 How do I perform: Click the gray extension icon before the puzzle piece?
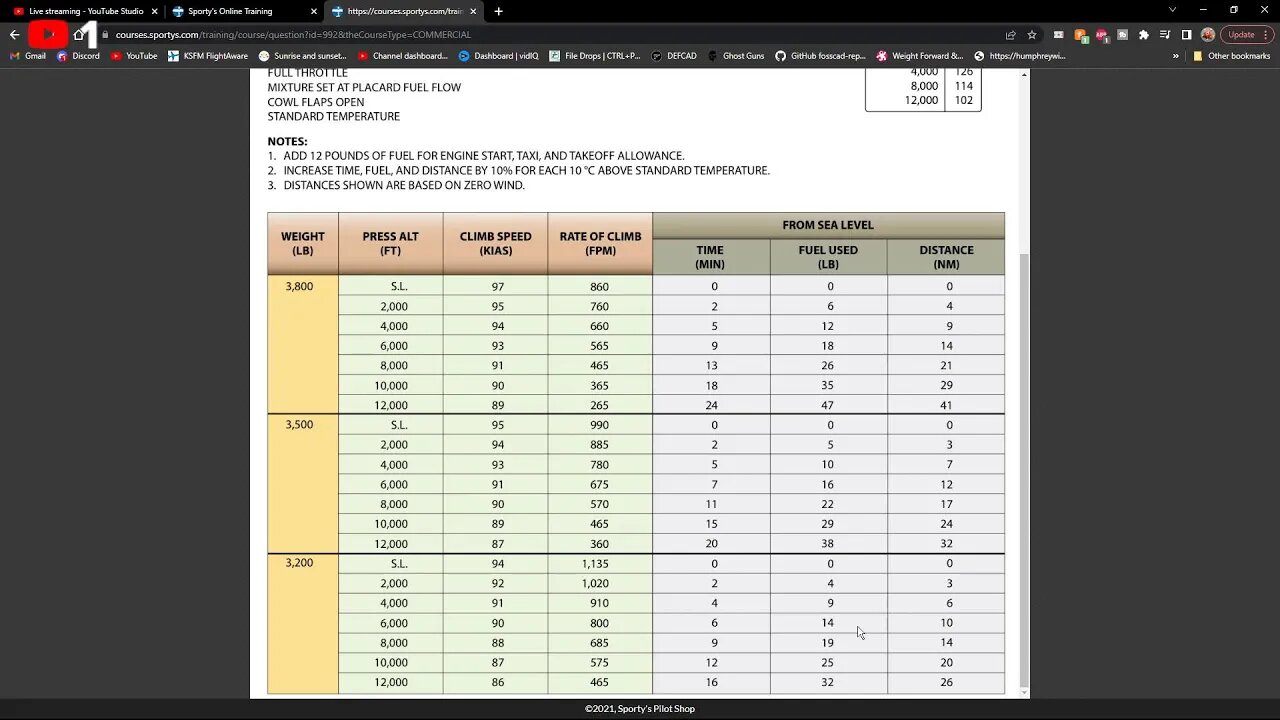(x=1122, y=34)
